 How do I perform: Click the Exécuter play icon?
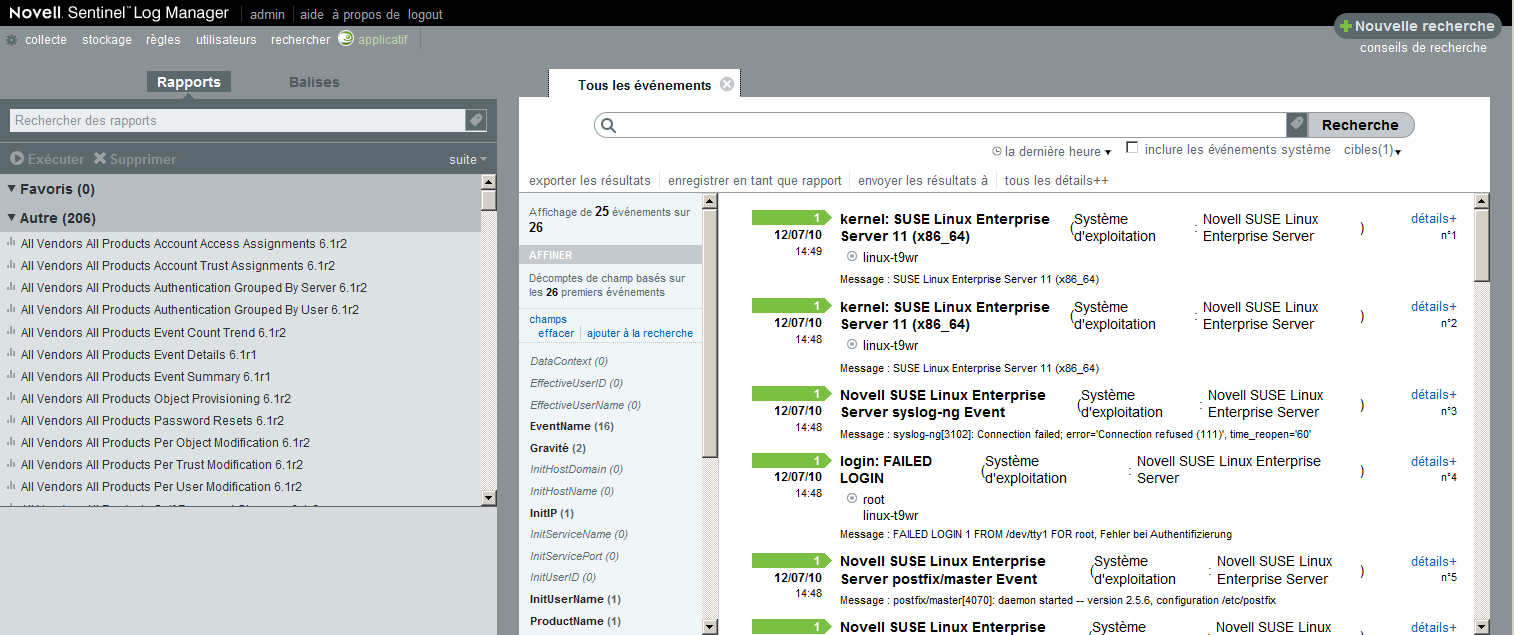(x=17, y=159)
